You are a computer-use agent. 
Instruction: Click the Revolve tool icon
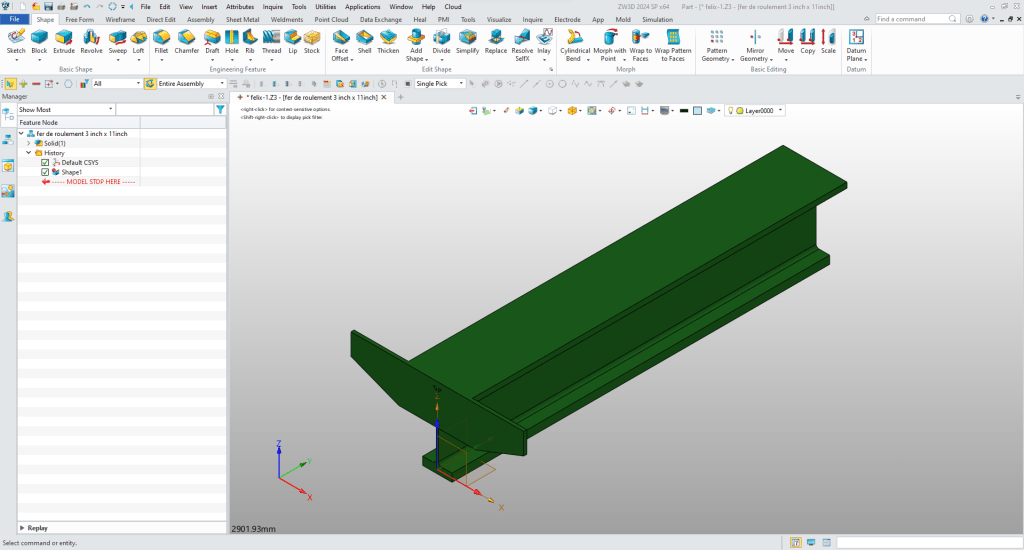[91, 38]
